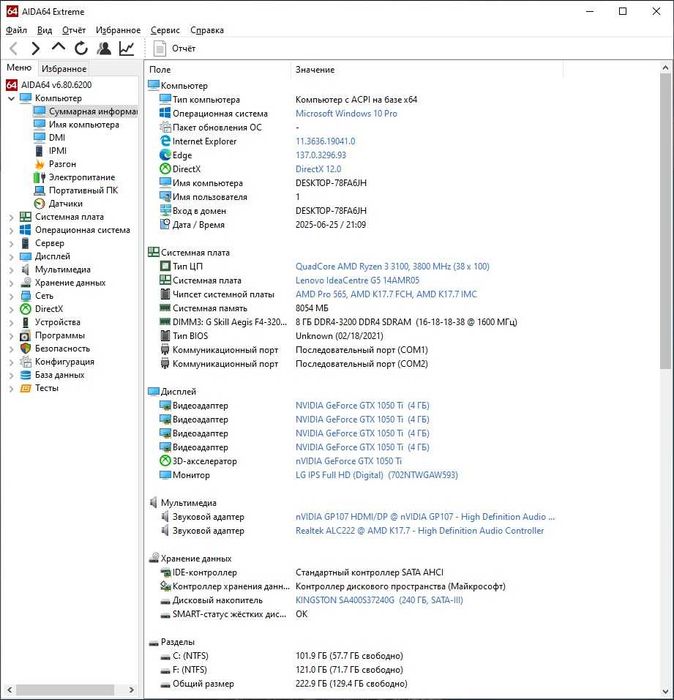Click the Датчики sensor gauge icon
The image size is (674, 700).
click(40, 204)
